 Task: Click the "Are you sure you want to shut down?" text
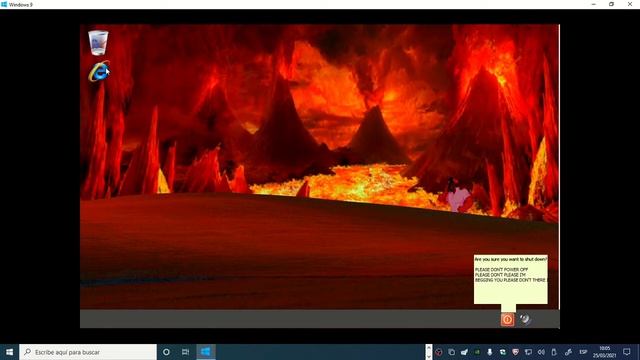pos(511,259)
